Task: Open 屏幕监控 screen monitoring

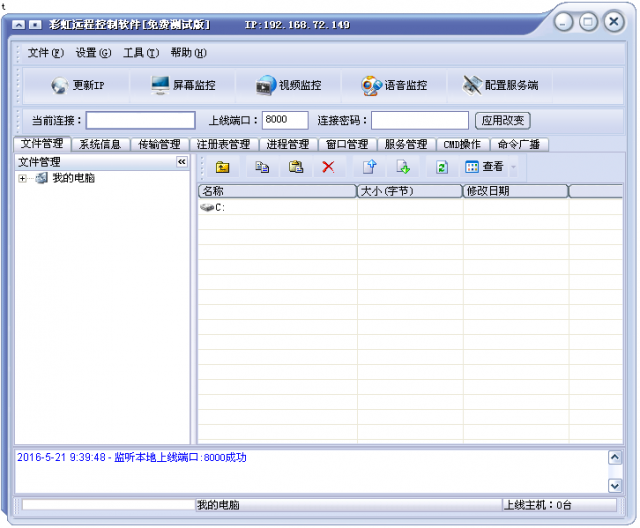Action: 183,85
